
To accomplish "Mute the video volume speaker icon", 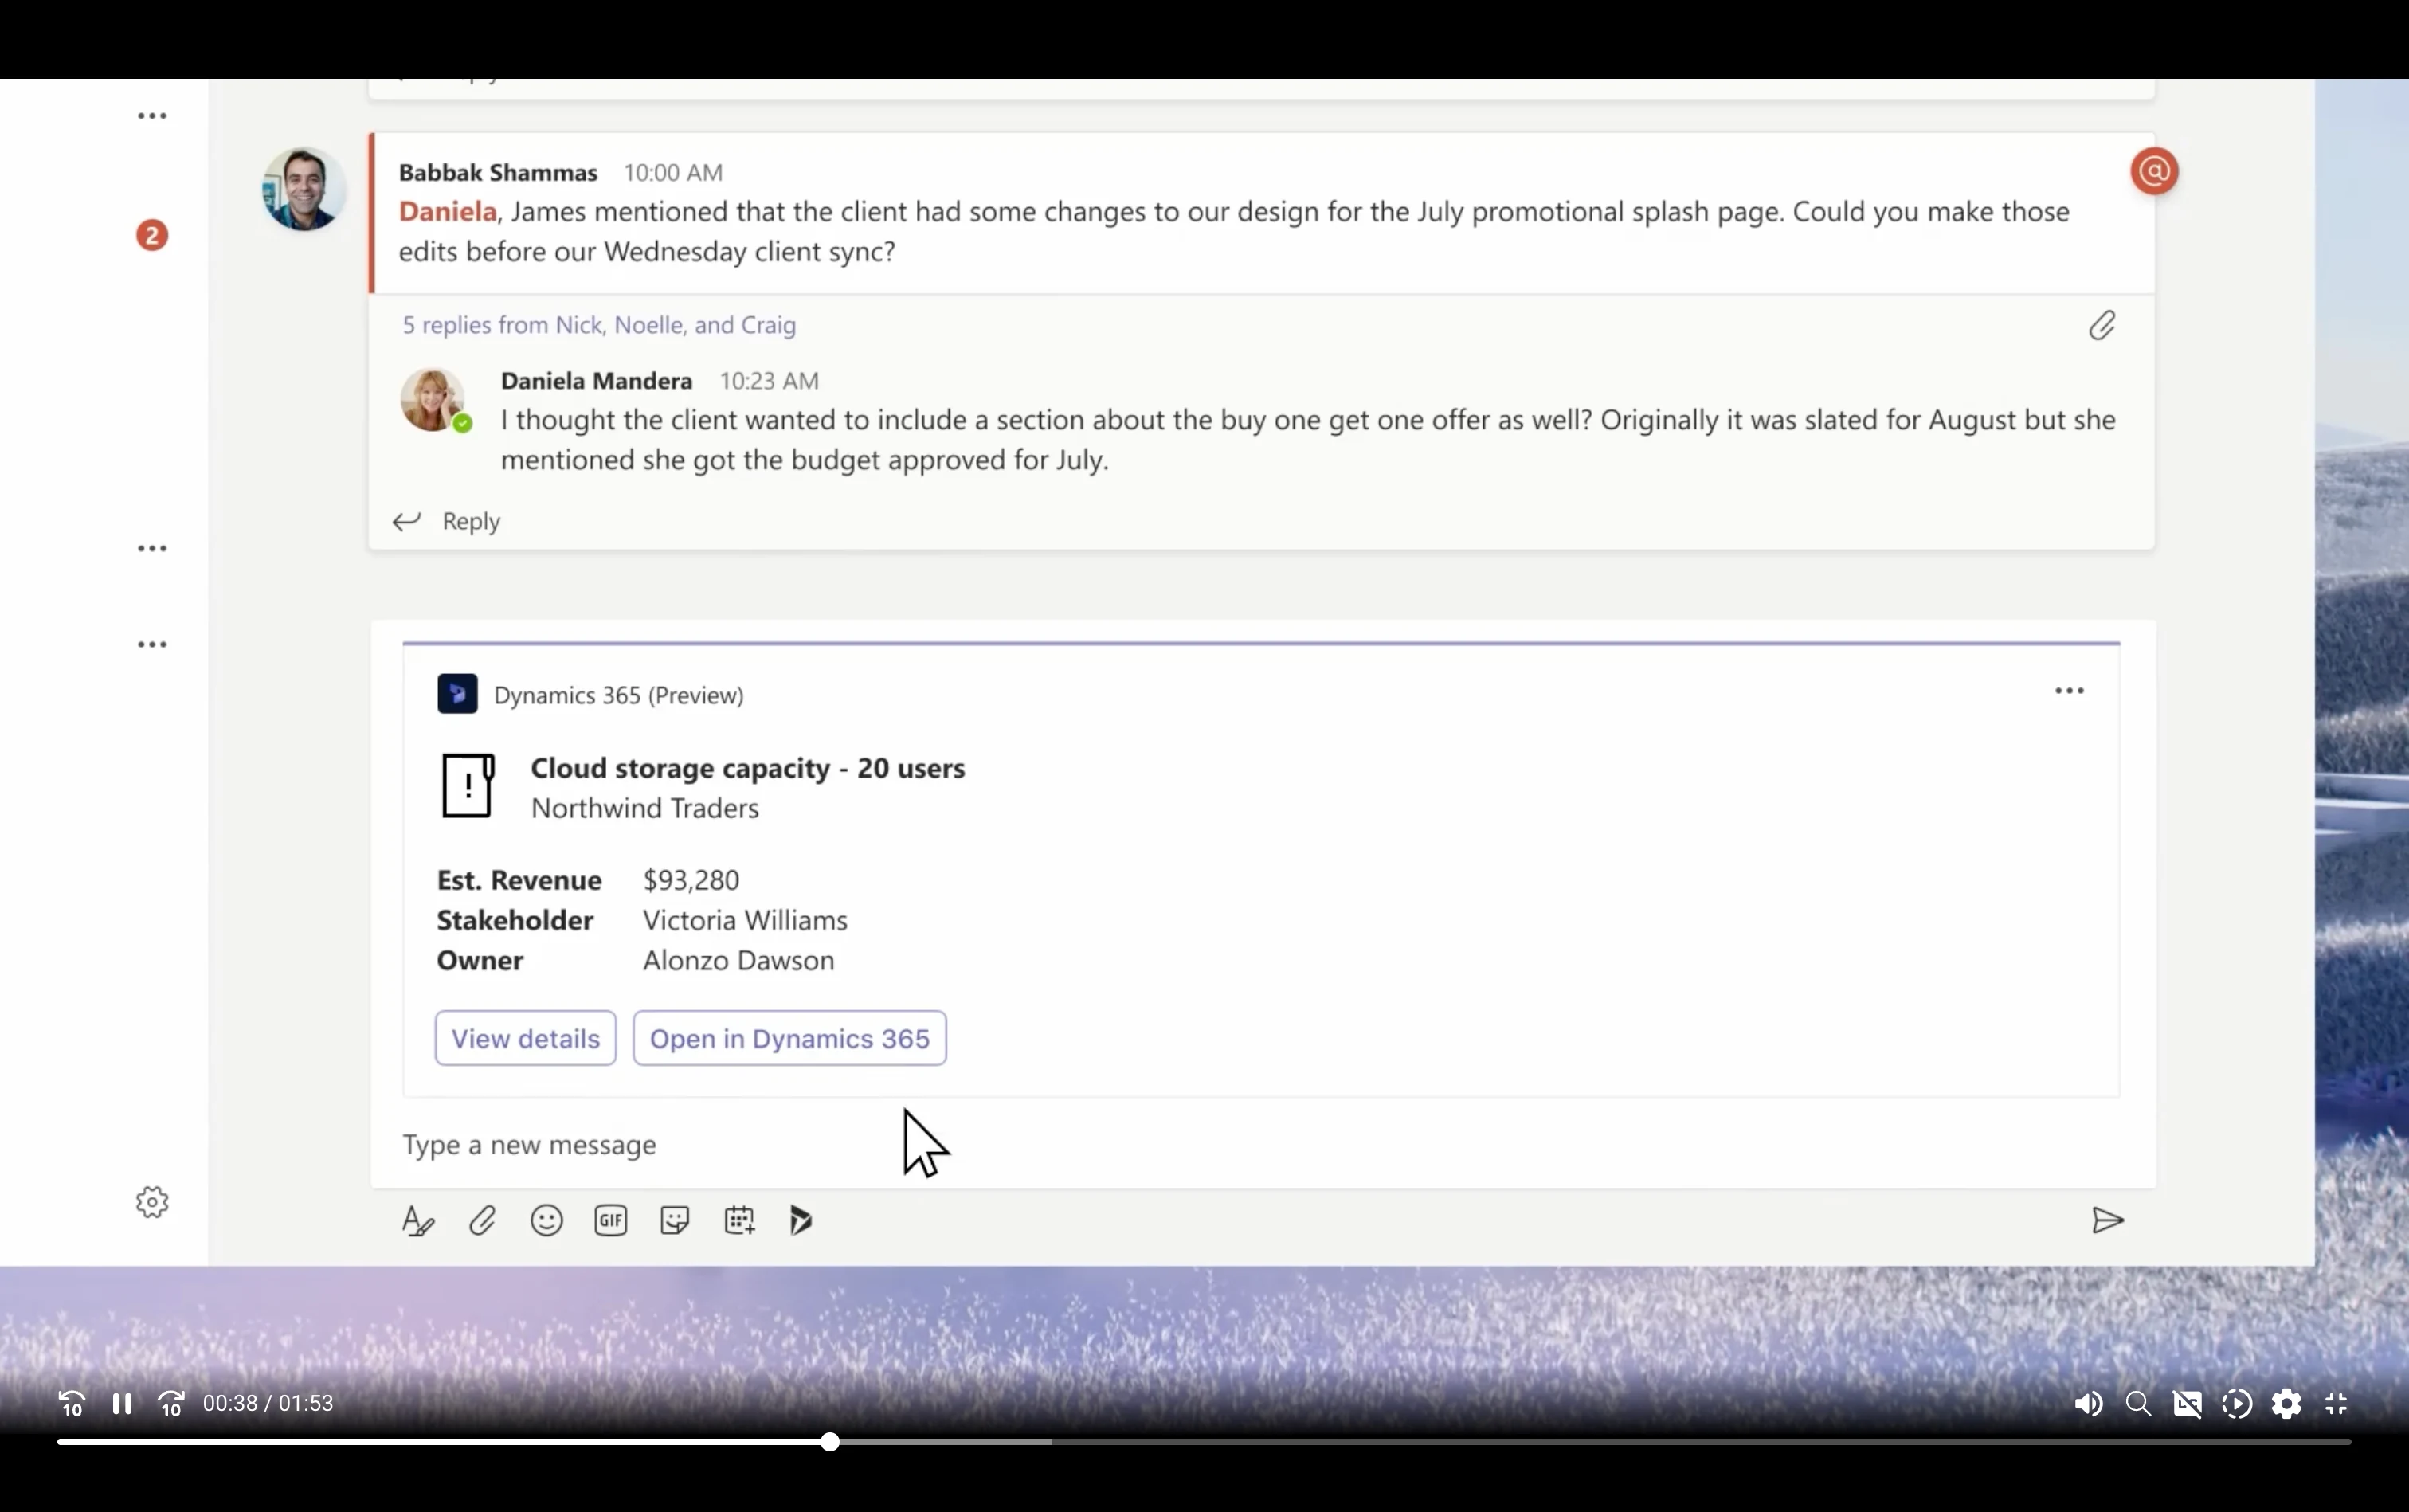I will tap(2088, 1404).
